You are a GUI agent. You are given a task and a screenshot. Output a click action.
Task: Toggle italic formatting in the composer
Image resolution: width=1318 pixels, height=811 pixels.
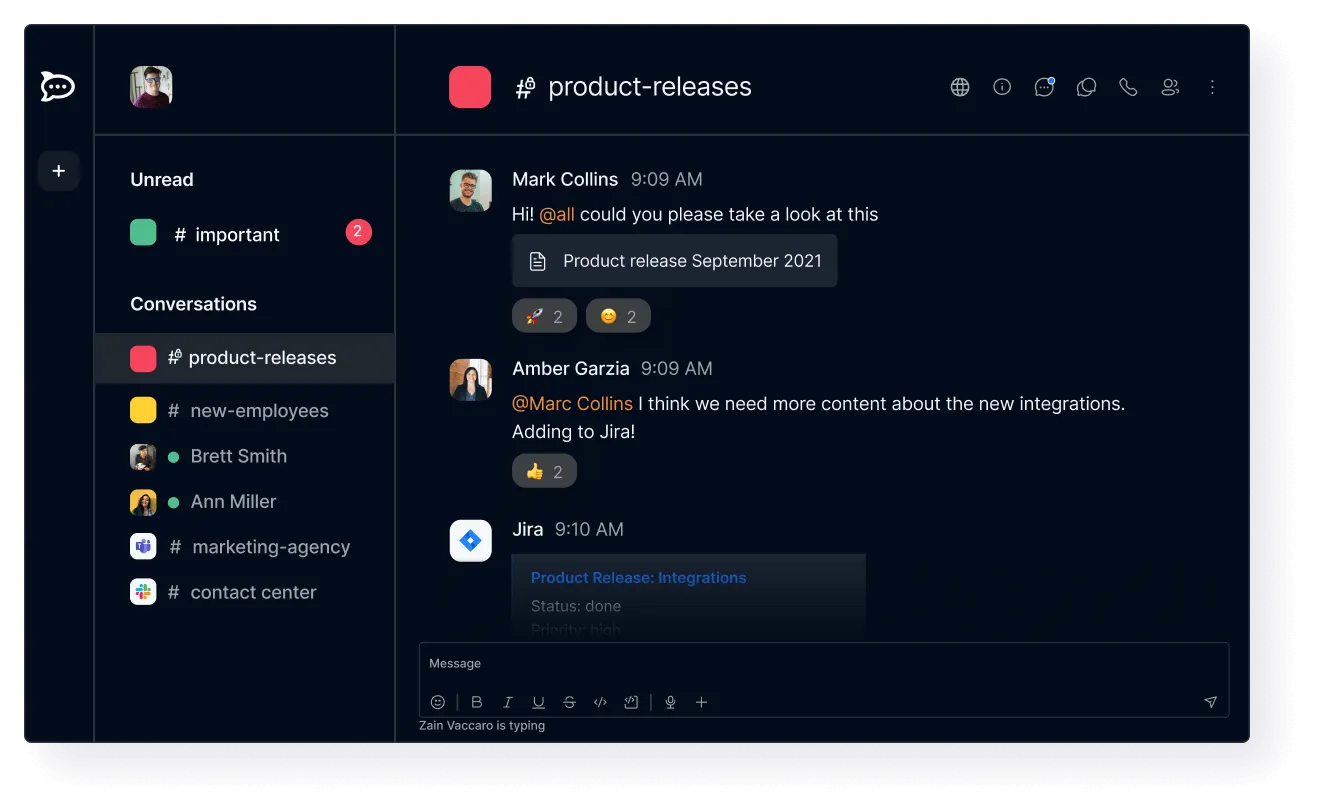click(507, 701)
